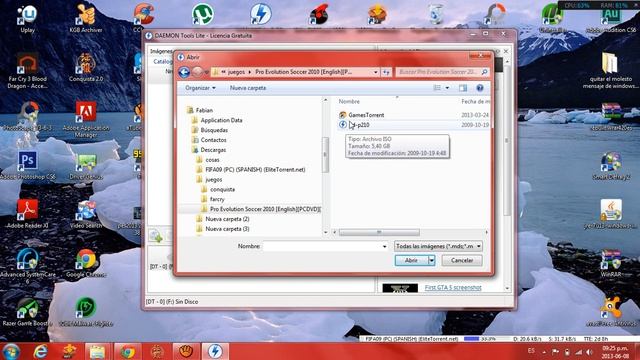
Task: Launch Far Cry 3 Blood Dragon shortcut
Action: pyautogui.click(x=27, y=71)
